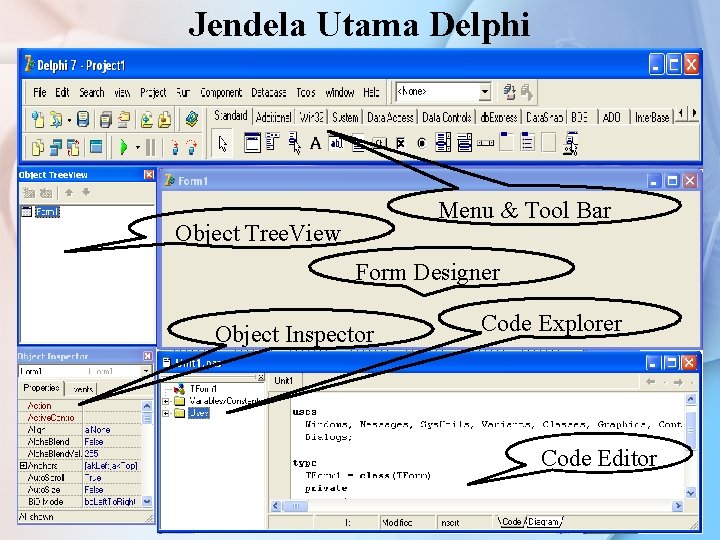Click the green Run button
The image size is (720, 540).
coord(124,147)
